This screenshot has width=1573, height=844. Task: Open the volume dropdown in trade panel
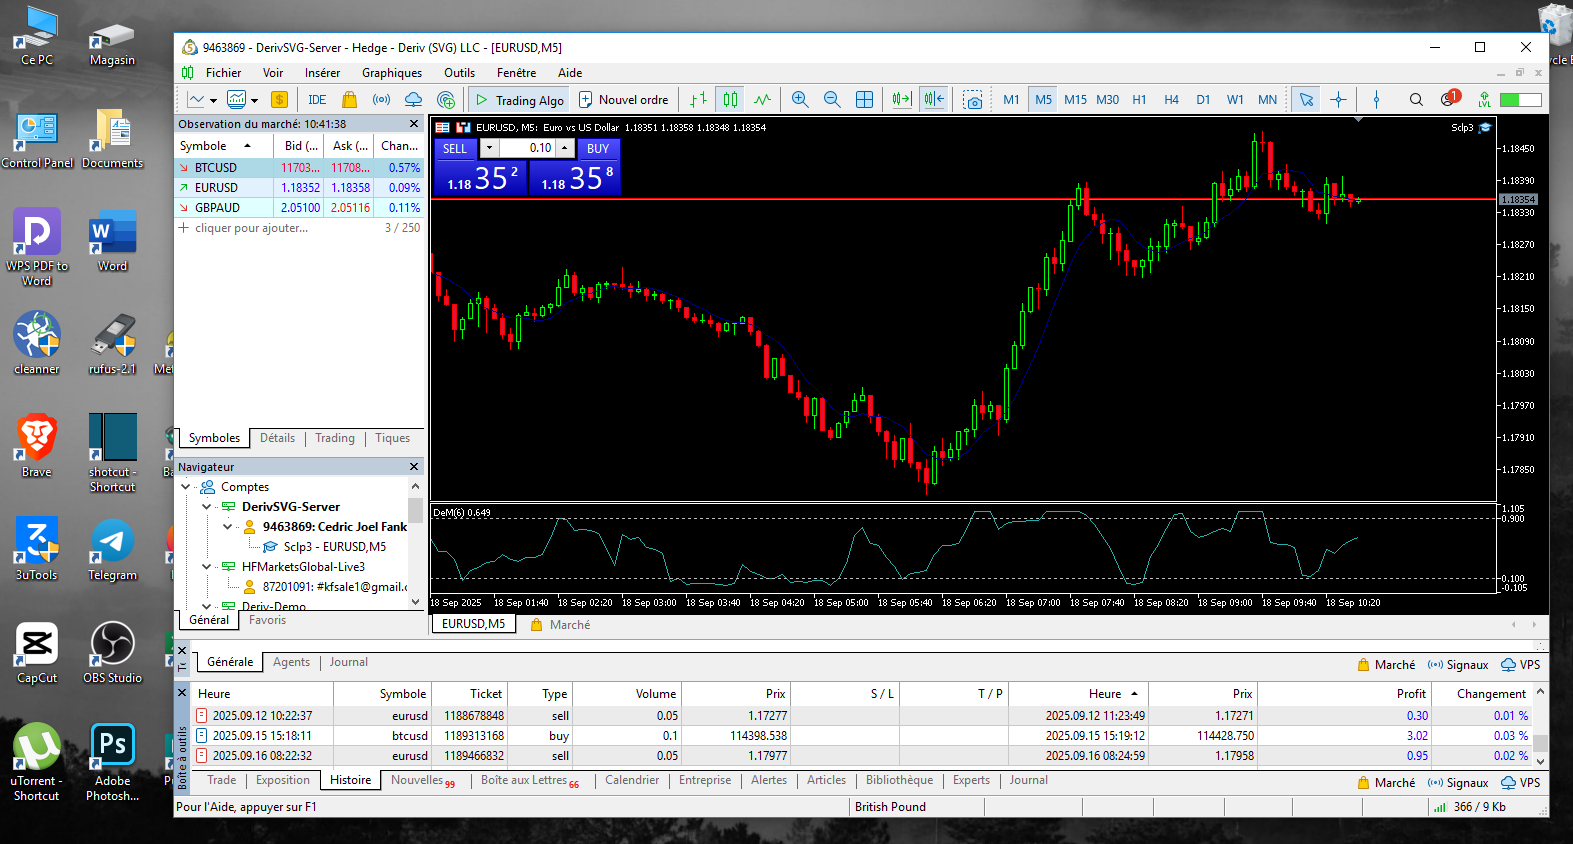[488, 148]
